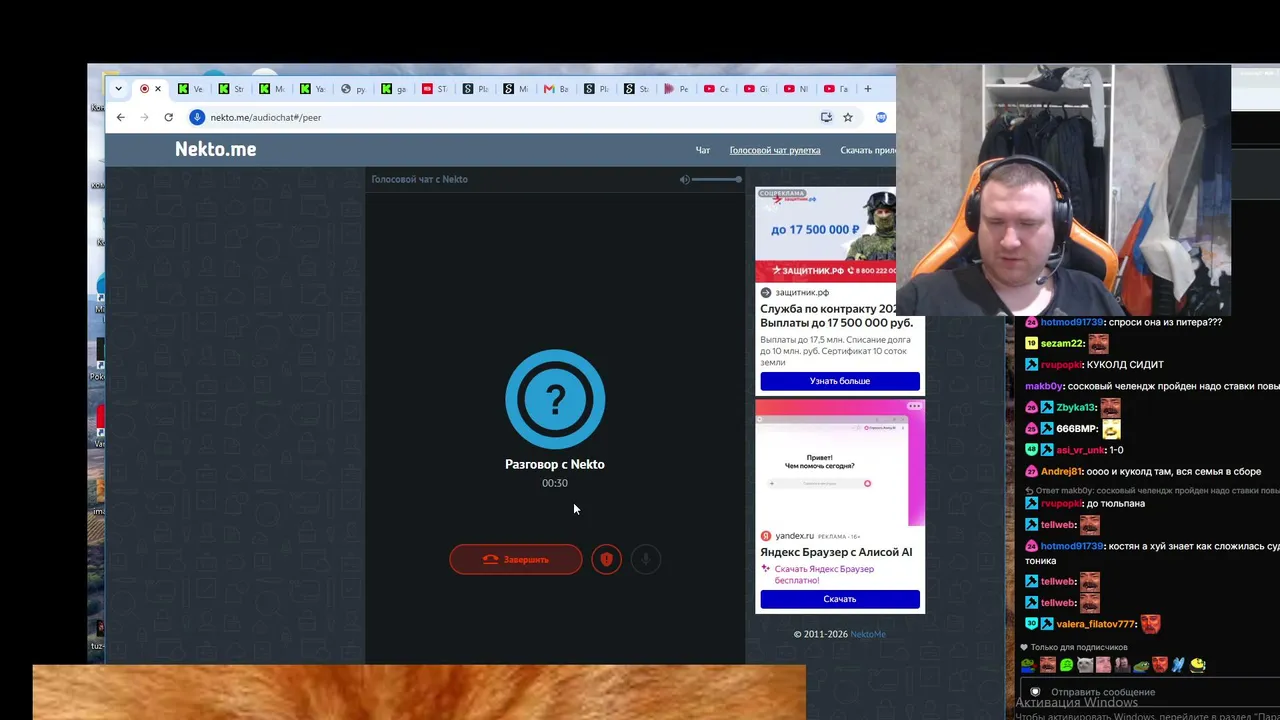
Task: Open the Chrome profile avatar
Action: click(881, 117)
